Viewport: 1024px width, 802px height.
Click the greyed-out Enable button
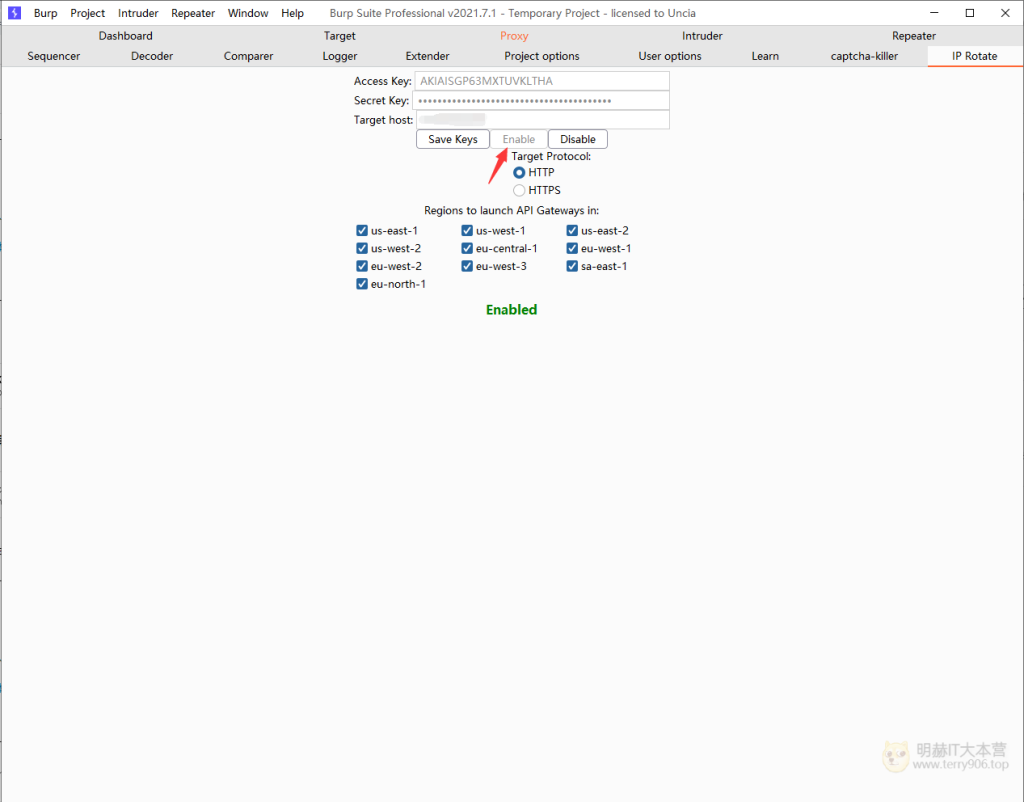tap(519, 139)
